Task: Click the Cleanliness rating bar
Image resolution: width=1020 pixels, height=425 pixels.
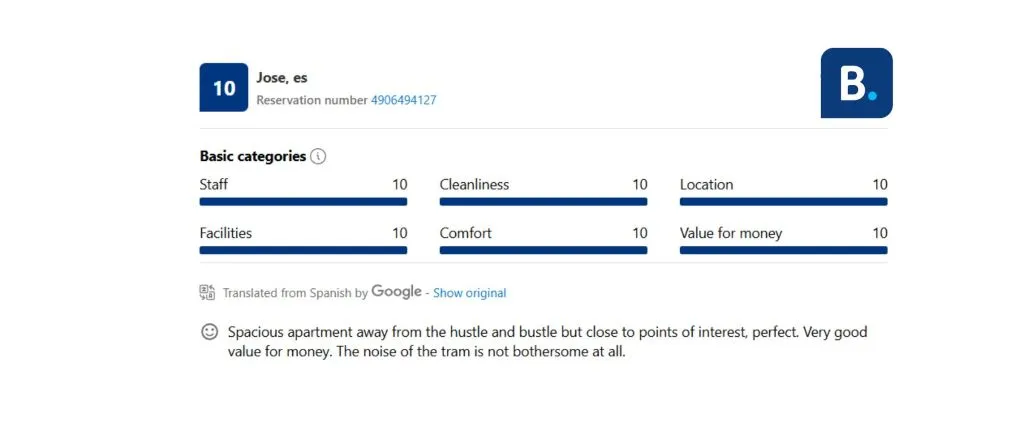Action: 543,202
